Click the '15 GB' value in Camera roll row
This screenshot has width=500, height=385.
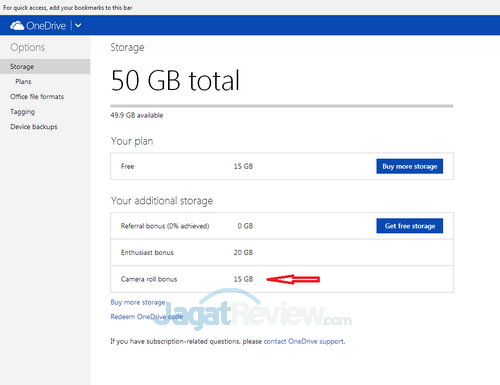(243, 279)
